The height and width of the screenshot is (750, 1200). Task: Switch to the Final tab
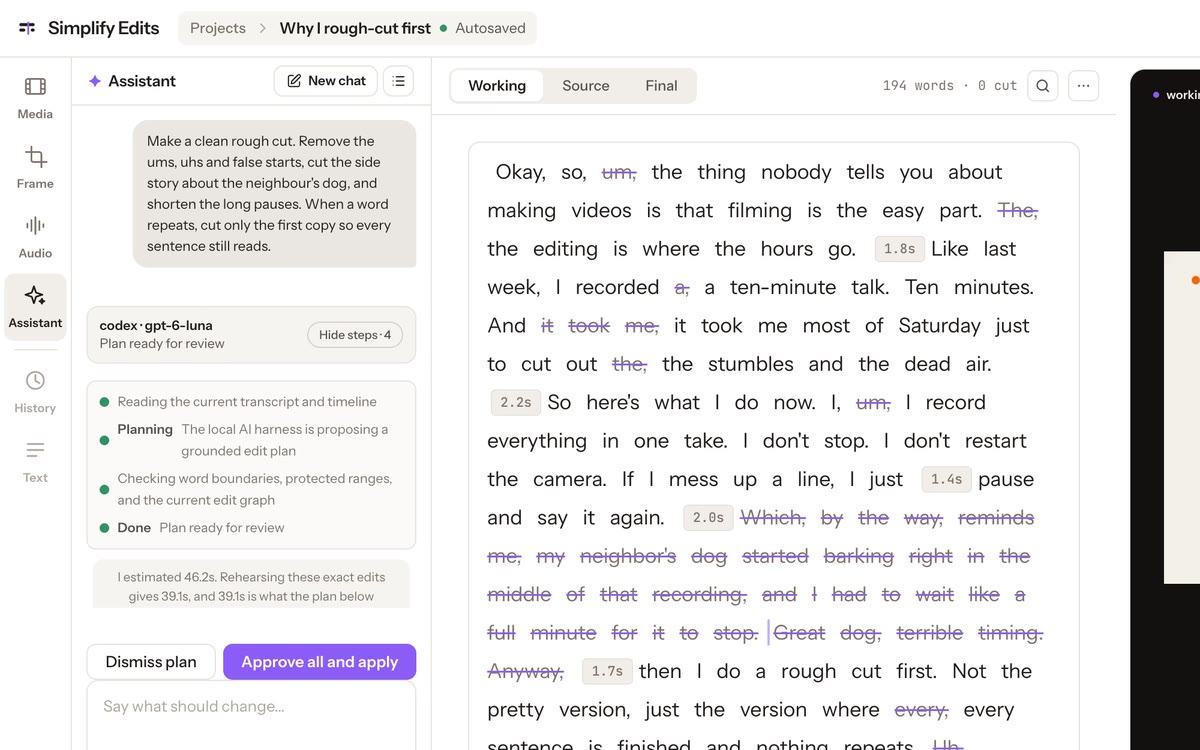pos(661,86)
